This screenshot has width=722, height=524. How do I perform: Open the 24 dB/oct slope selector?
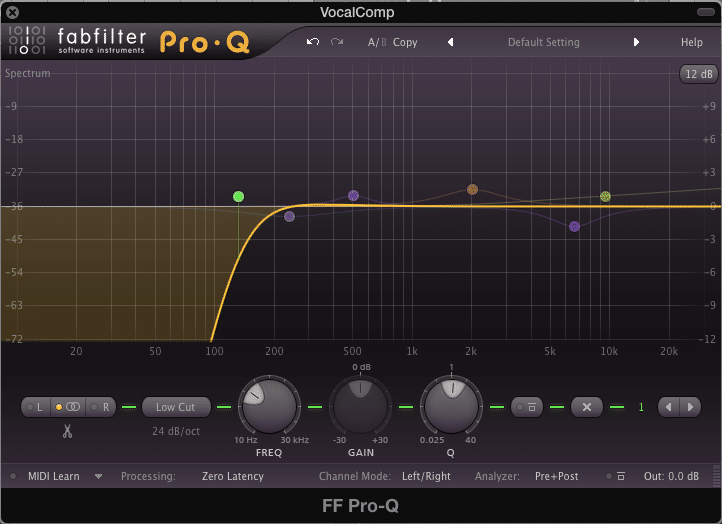[176, 431]
